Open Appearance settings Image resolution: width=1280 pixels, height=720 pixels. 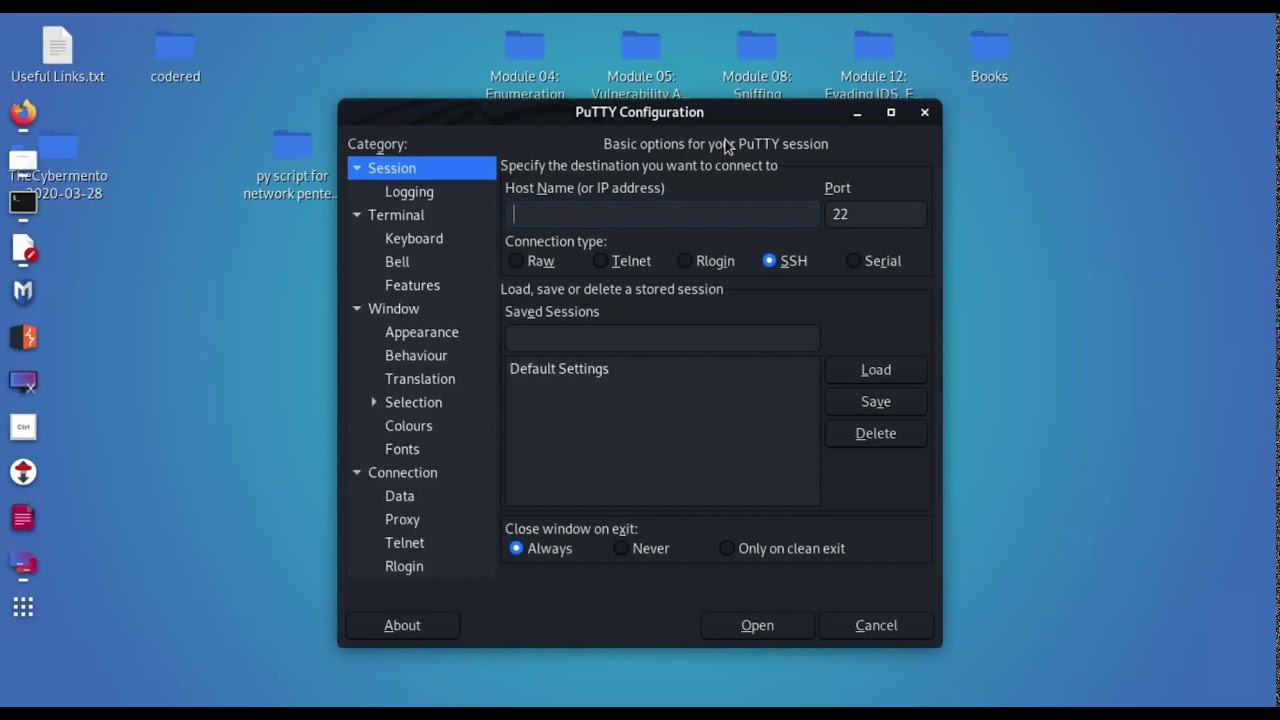[x=422, y=332]
